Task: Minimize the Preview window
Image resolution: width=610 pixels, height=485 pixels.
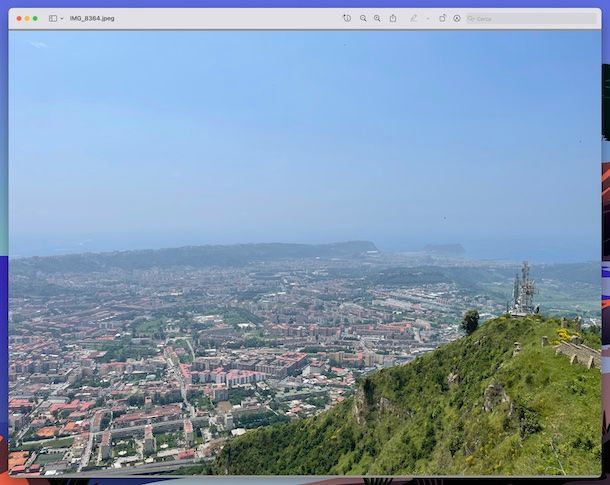Action: [x=27, y=18]
